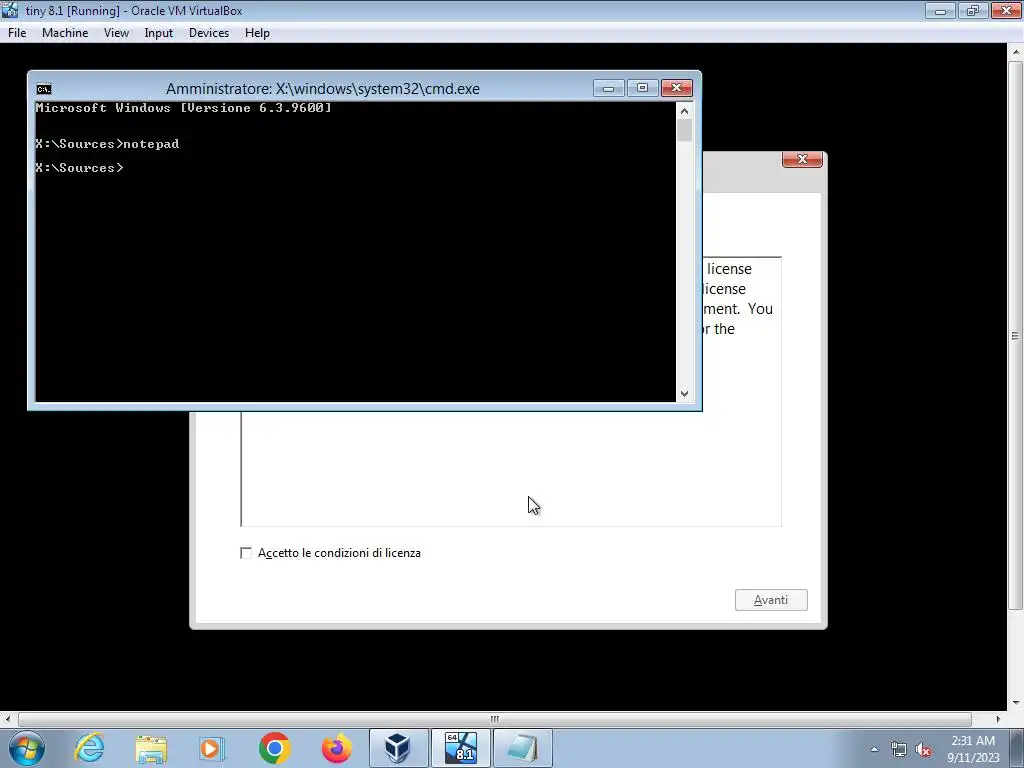1024x768 pixels.
Task: Select the tiny 8.1 VM taskbar icon
Action: tap(460, 748)
